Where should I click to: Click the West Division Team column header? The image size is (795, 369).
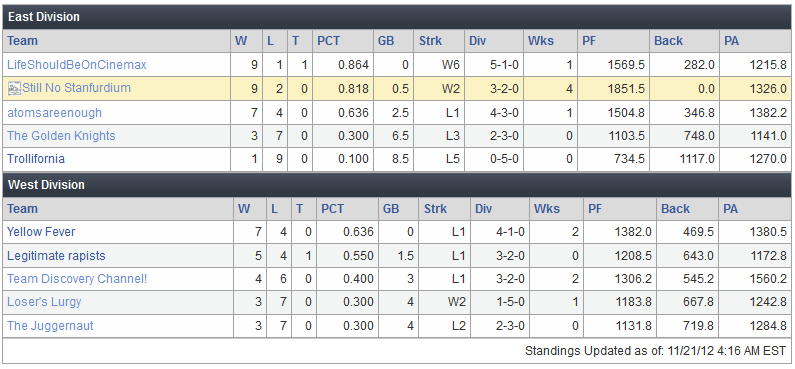pyautogui.click(x=23, y=209)
